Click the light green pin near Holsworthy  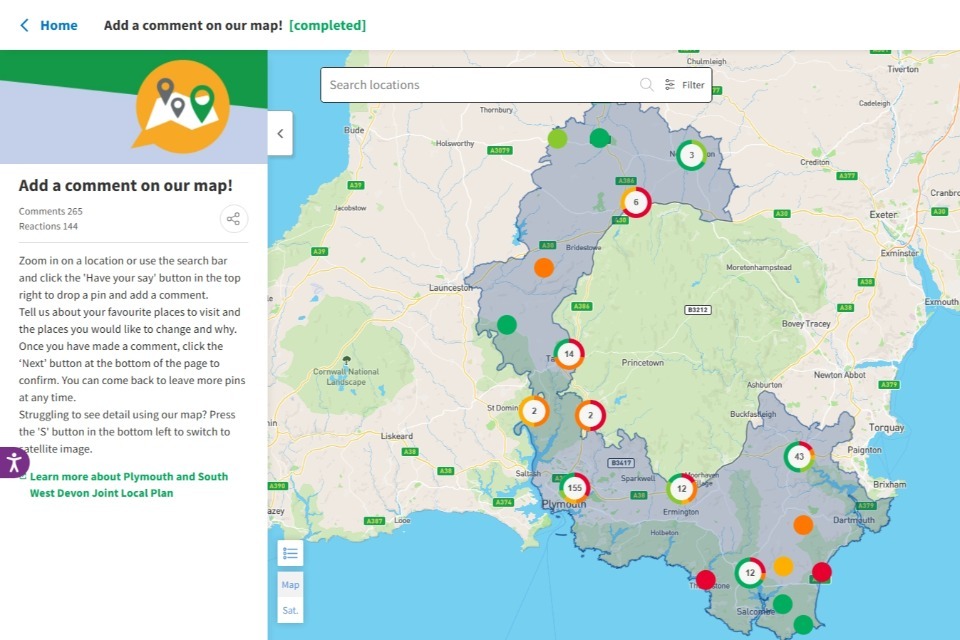(x=558, y=138)
